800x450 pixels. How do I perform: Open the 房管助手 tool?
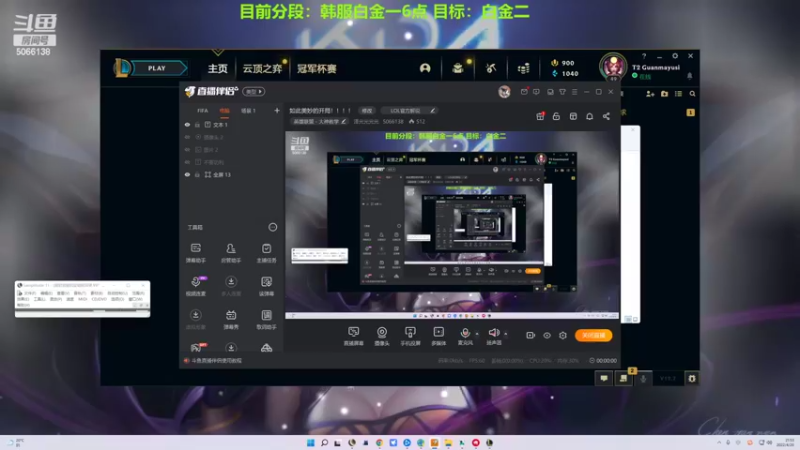(231, 253)
